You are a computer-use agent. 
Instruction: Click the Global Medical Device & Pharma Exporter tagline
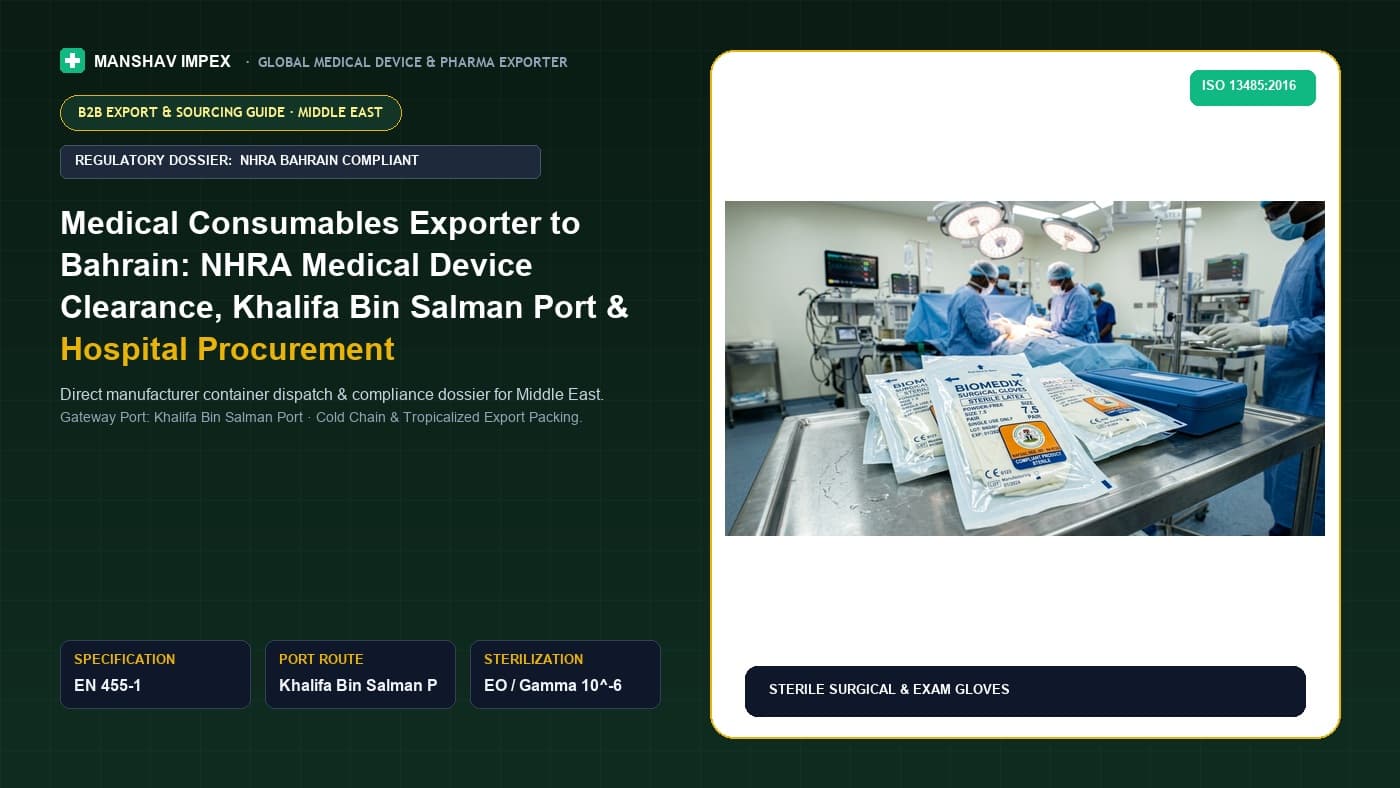coord(412,62)
